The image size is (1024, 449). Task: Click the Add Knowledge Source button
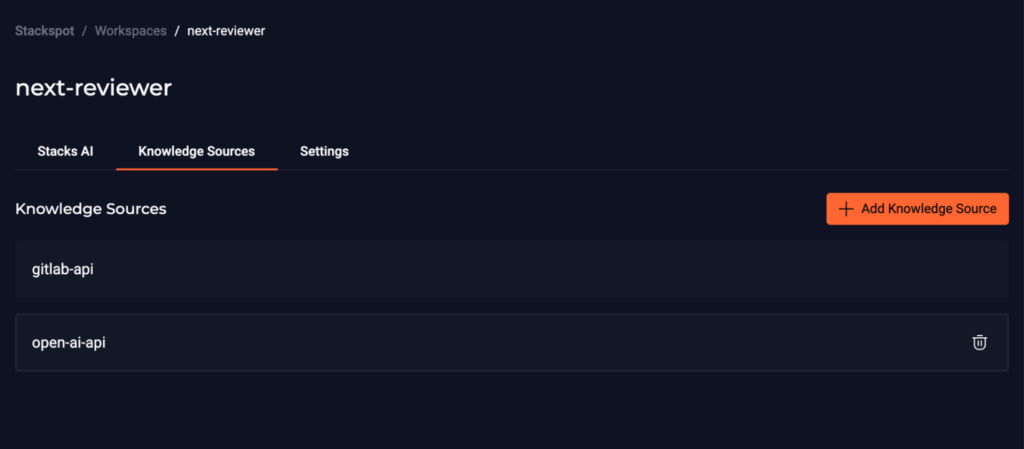tap(917, 209)
